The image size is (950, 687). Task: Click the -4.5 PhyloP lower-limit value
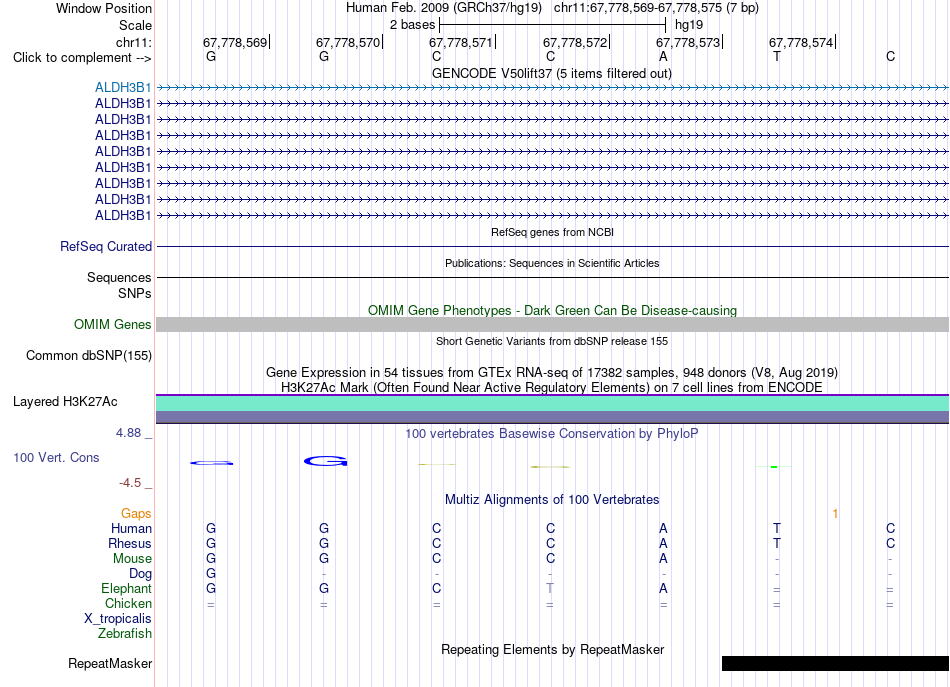pos(130,483)
